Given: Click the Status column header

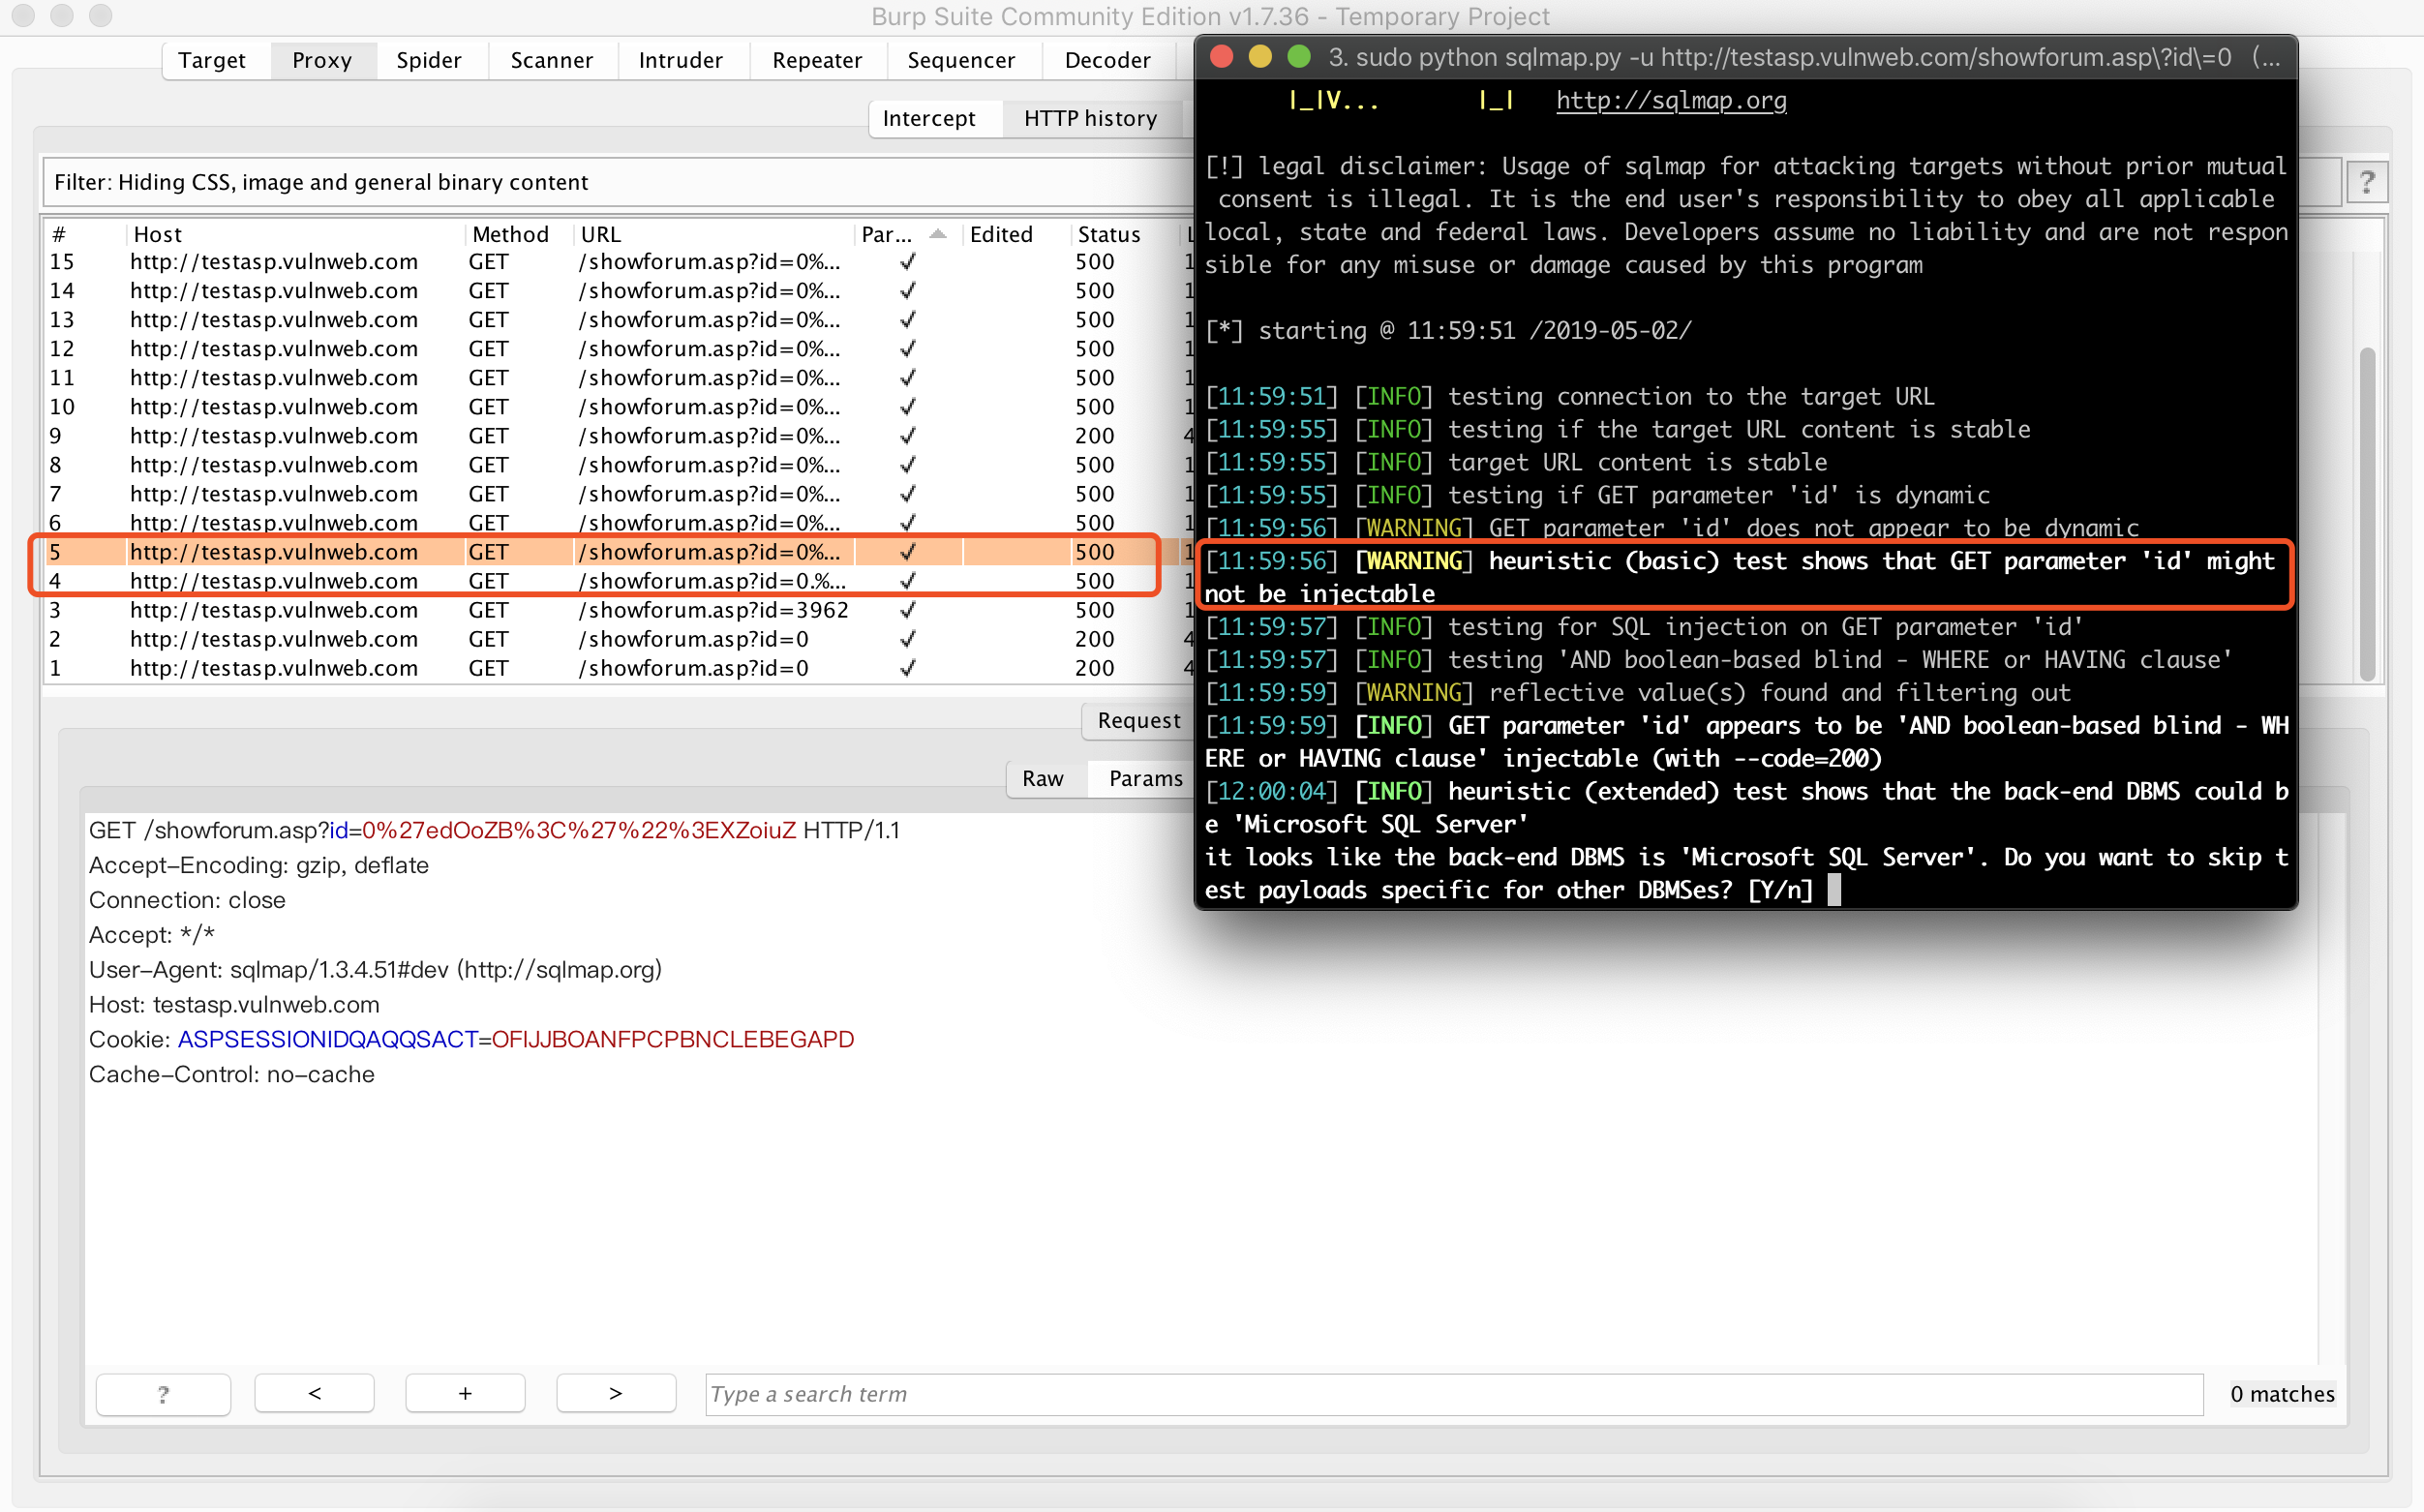Looking at the screenshot, I should (x=1111, y=234).
